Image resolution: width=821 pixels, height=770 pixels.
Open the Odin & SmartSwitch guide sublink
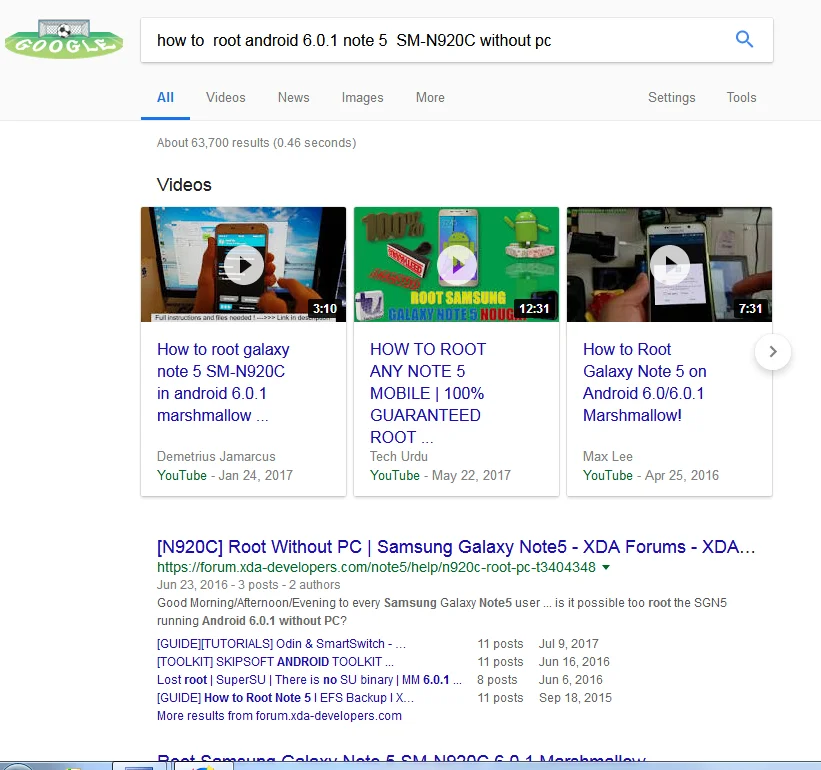point(281,644)
